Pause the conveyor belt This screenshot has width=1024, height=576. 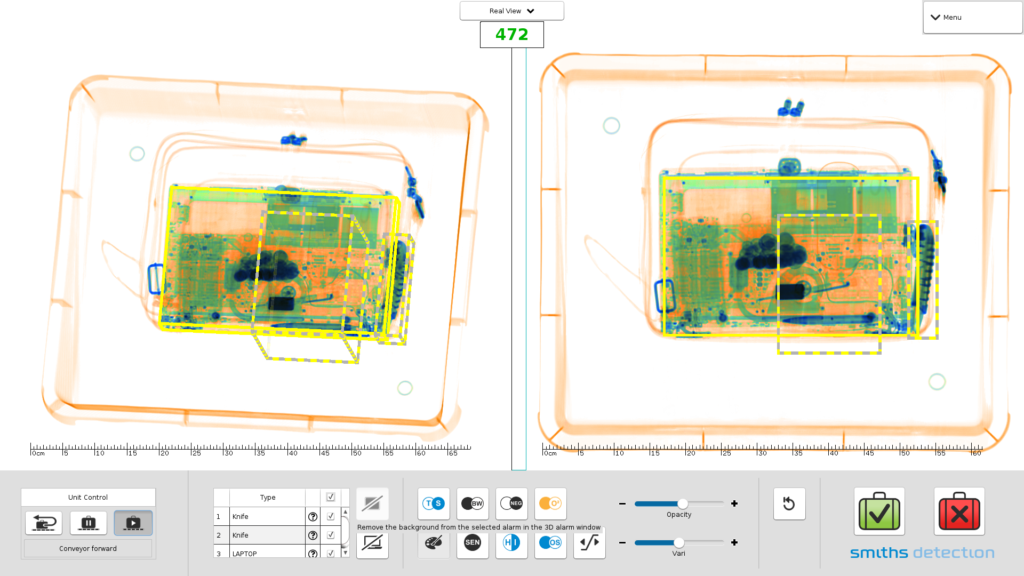pos(88,522)
